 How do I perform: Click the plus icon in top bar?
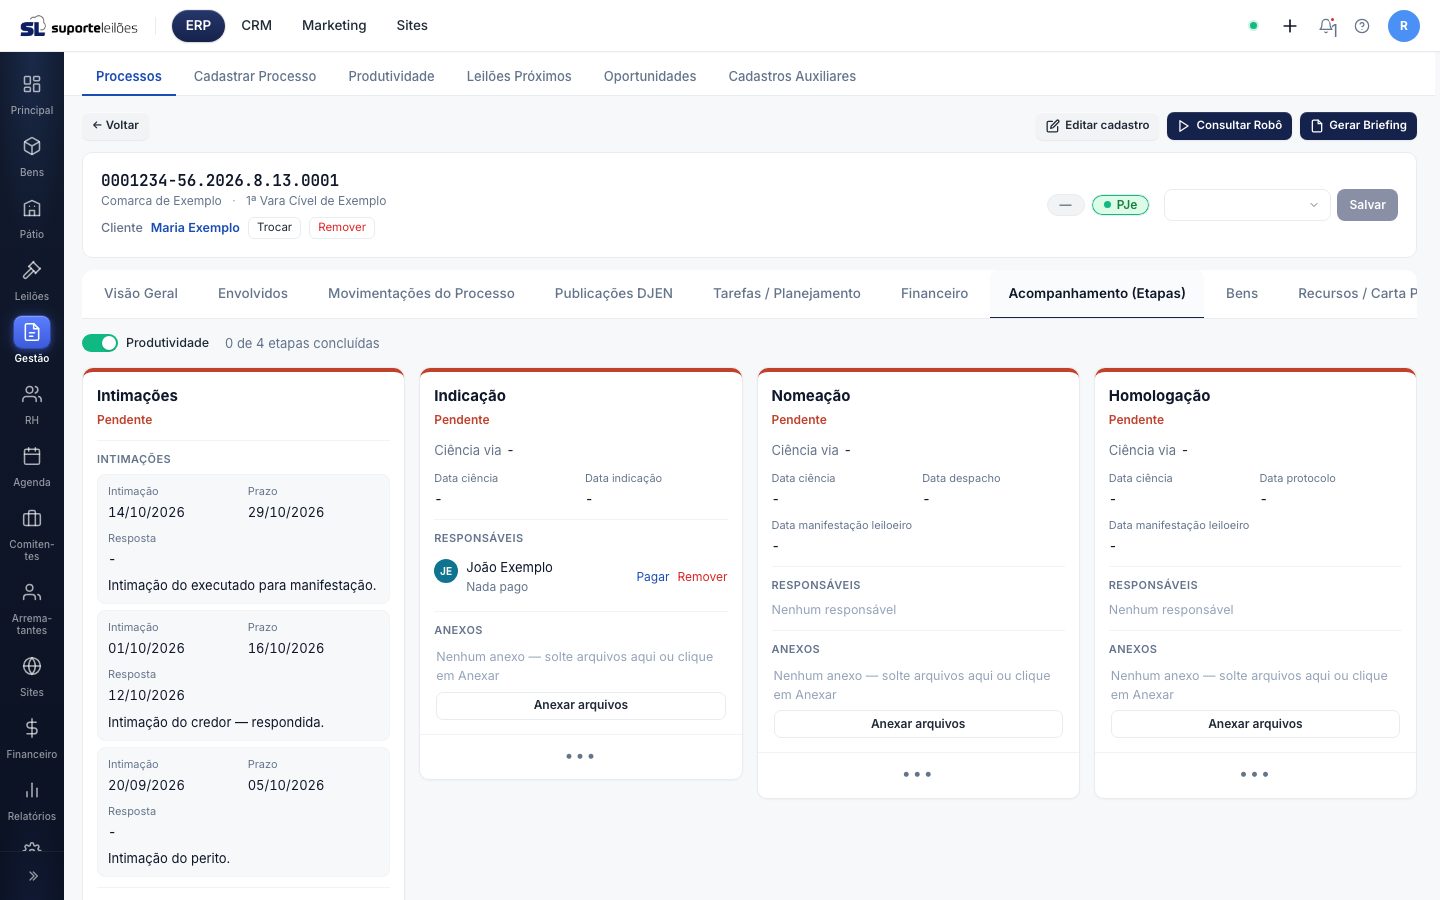click(x=1290, y=26)
